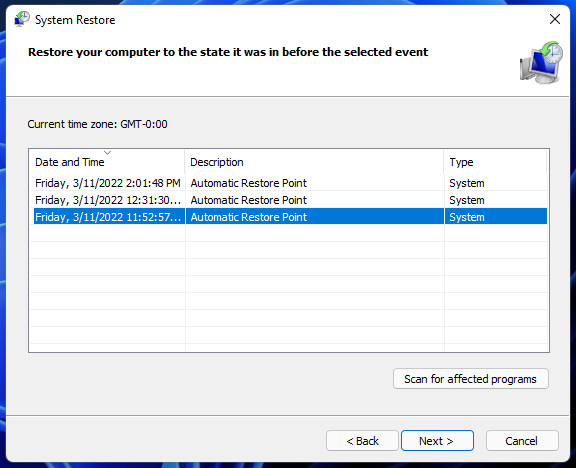This screenshot has height=468, width=576.
Task: Click System type of the 12:31:30 row
Action: 467,200
